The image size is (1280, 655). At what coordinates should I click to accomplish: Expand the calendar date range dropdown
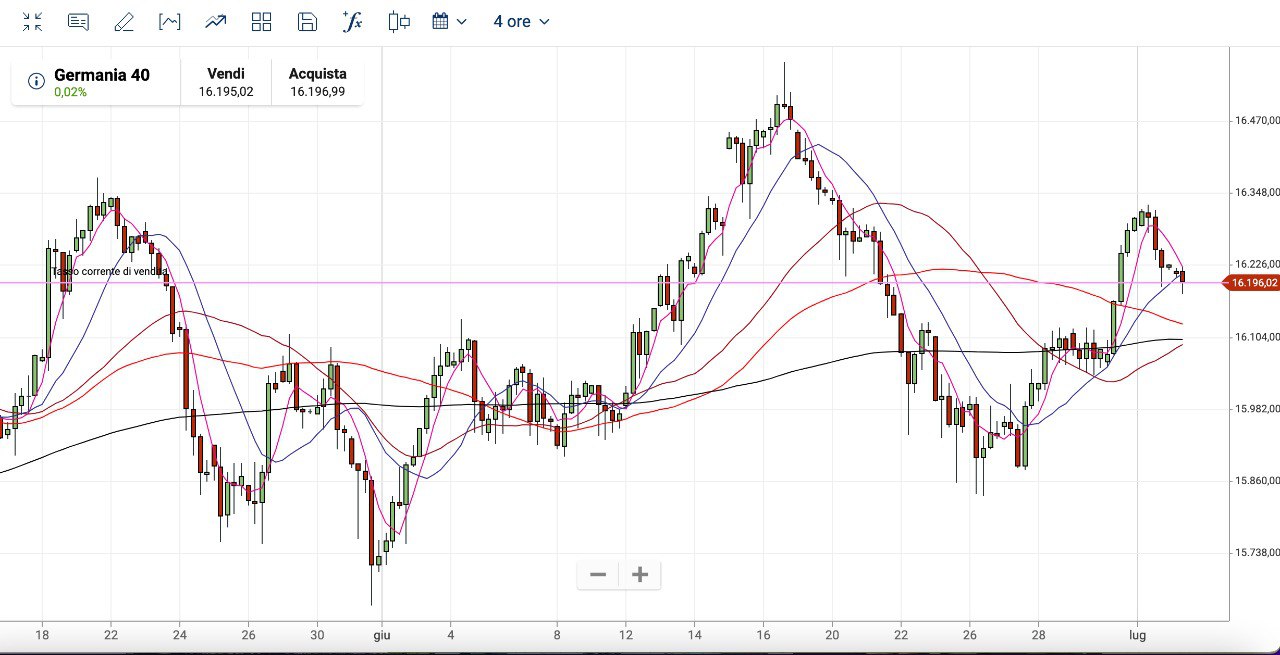449,22
